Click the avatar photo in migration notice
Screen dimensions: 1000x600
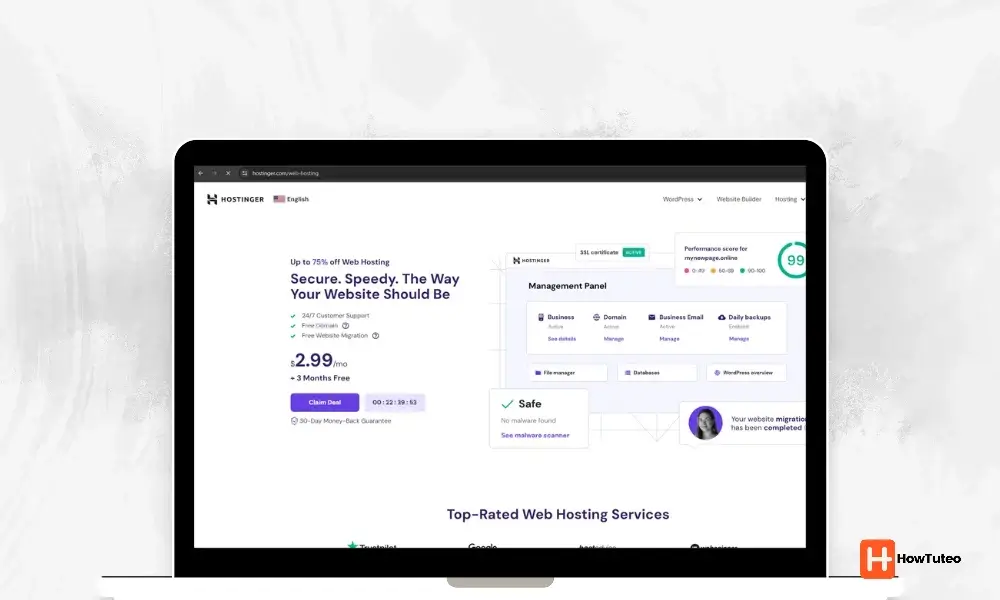705,423
